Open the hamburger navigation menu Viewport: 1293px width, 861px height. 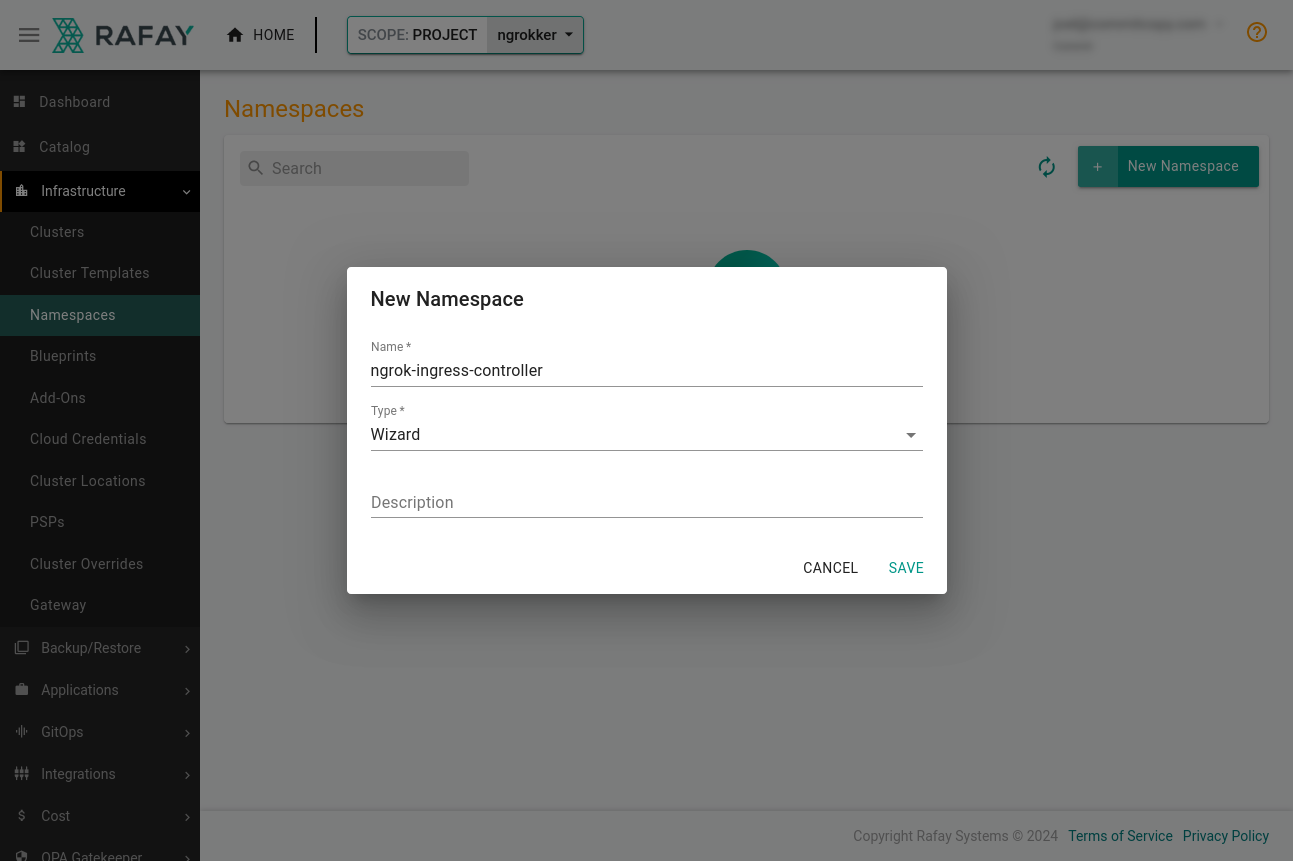coord(29,35)
